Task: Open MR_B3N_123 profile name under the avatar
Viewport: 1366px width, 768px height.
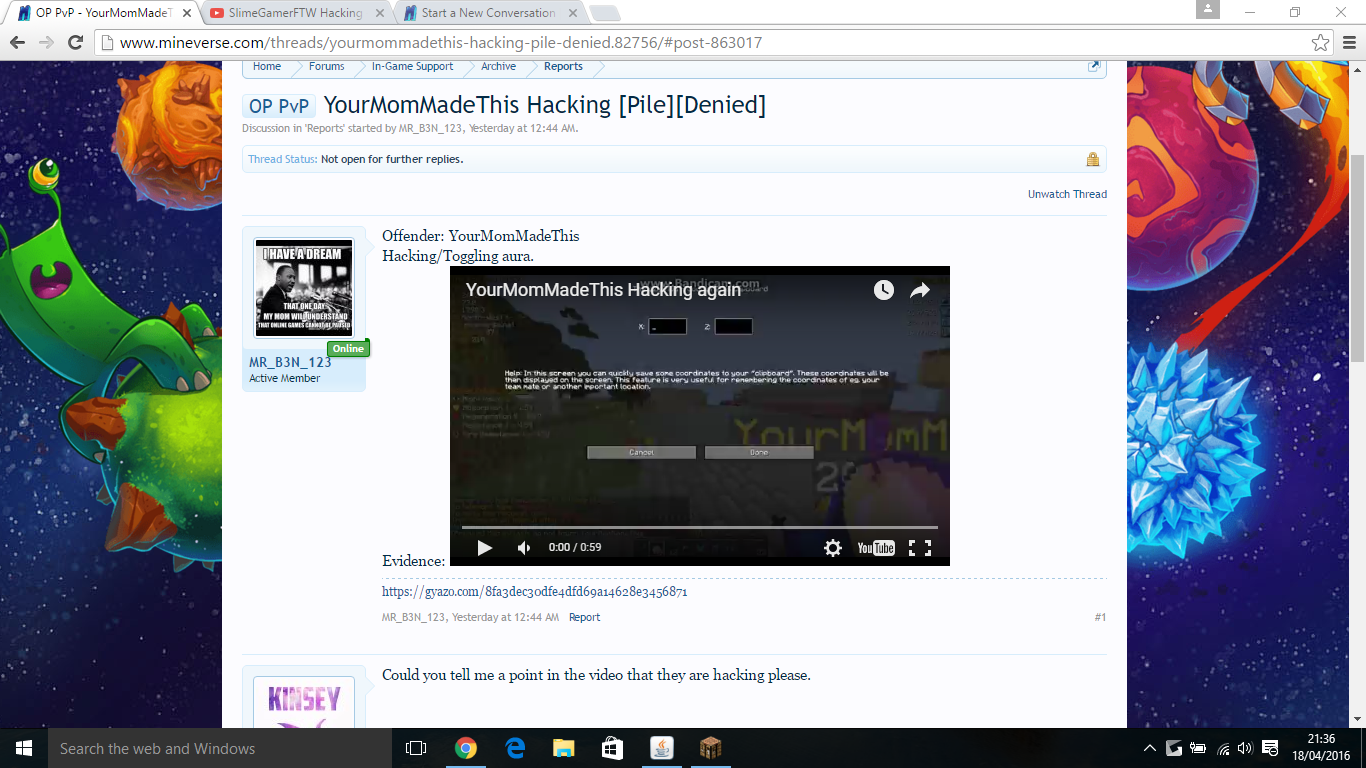Action: pyautogui.click(x=290, y=362)
